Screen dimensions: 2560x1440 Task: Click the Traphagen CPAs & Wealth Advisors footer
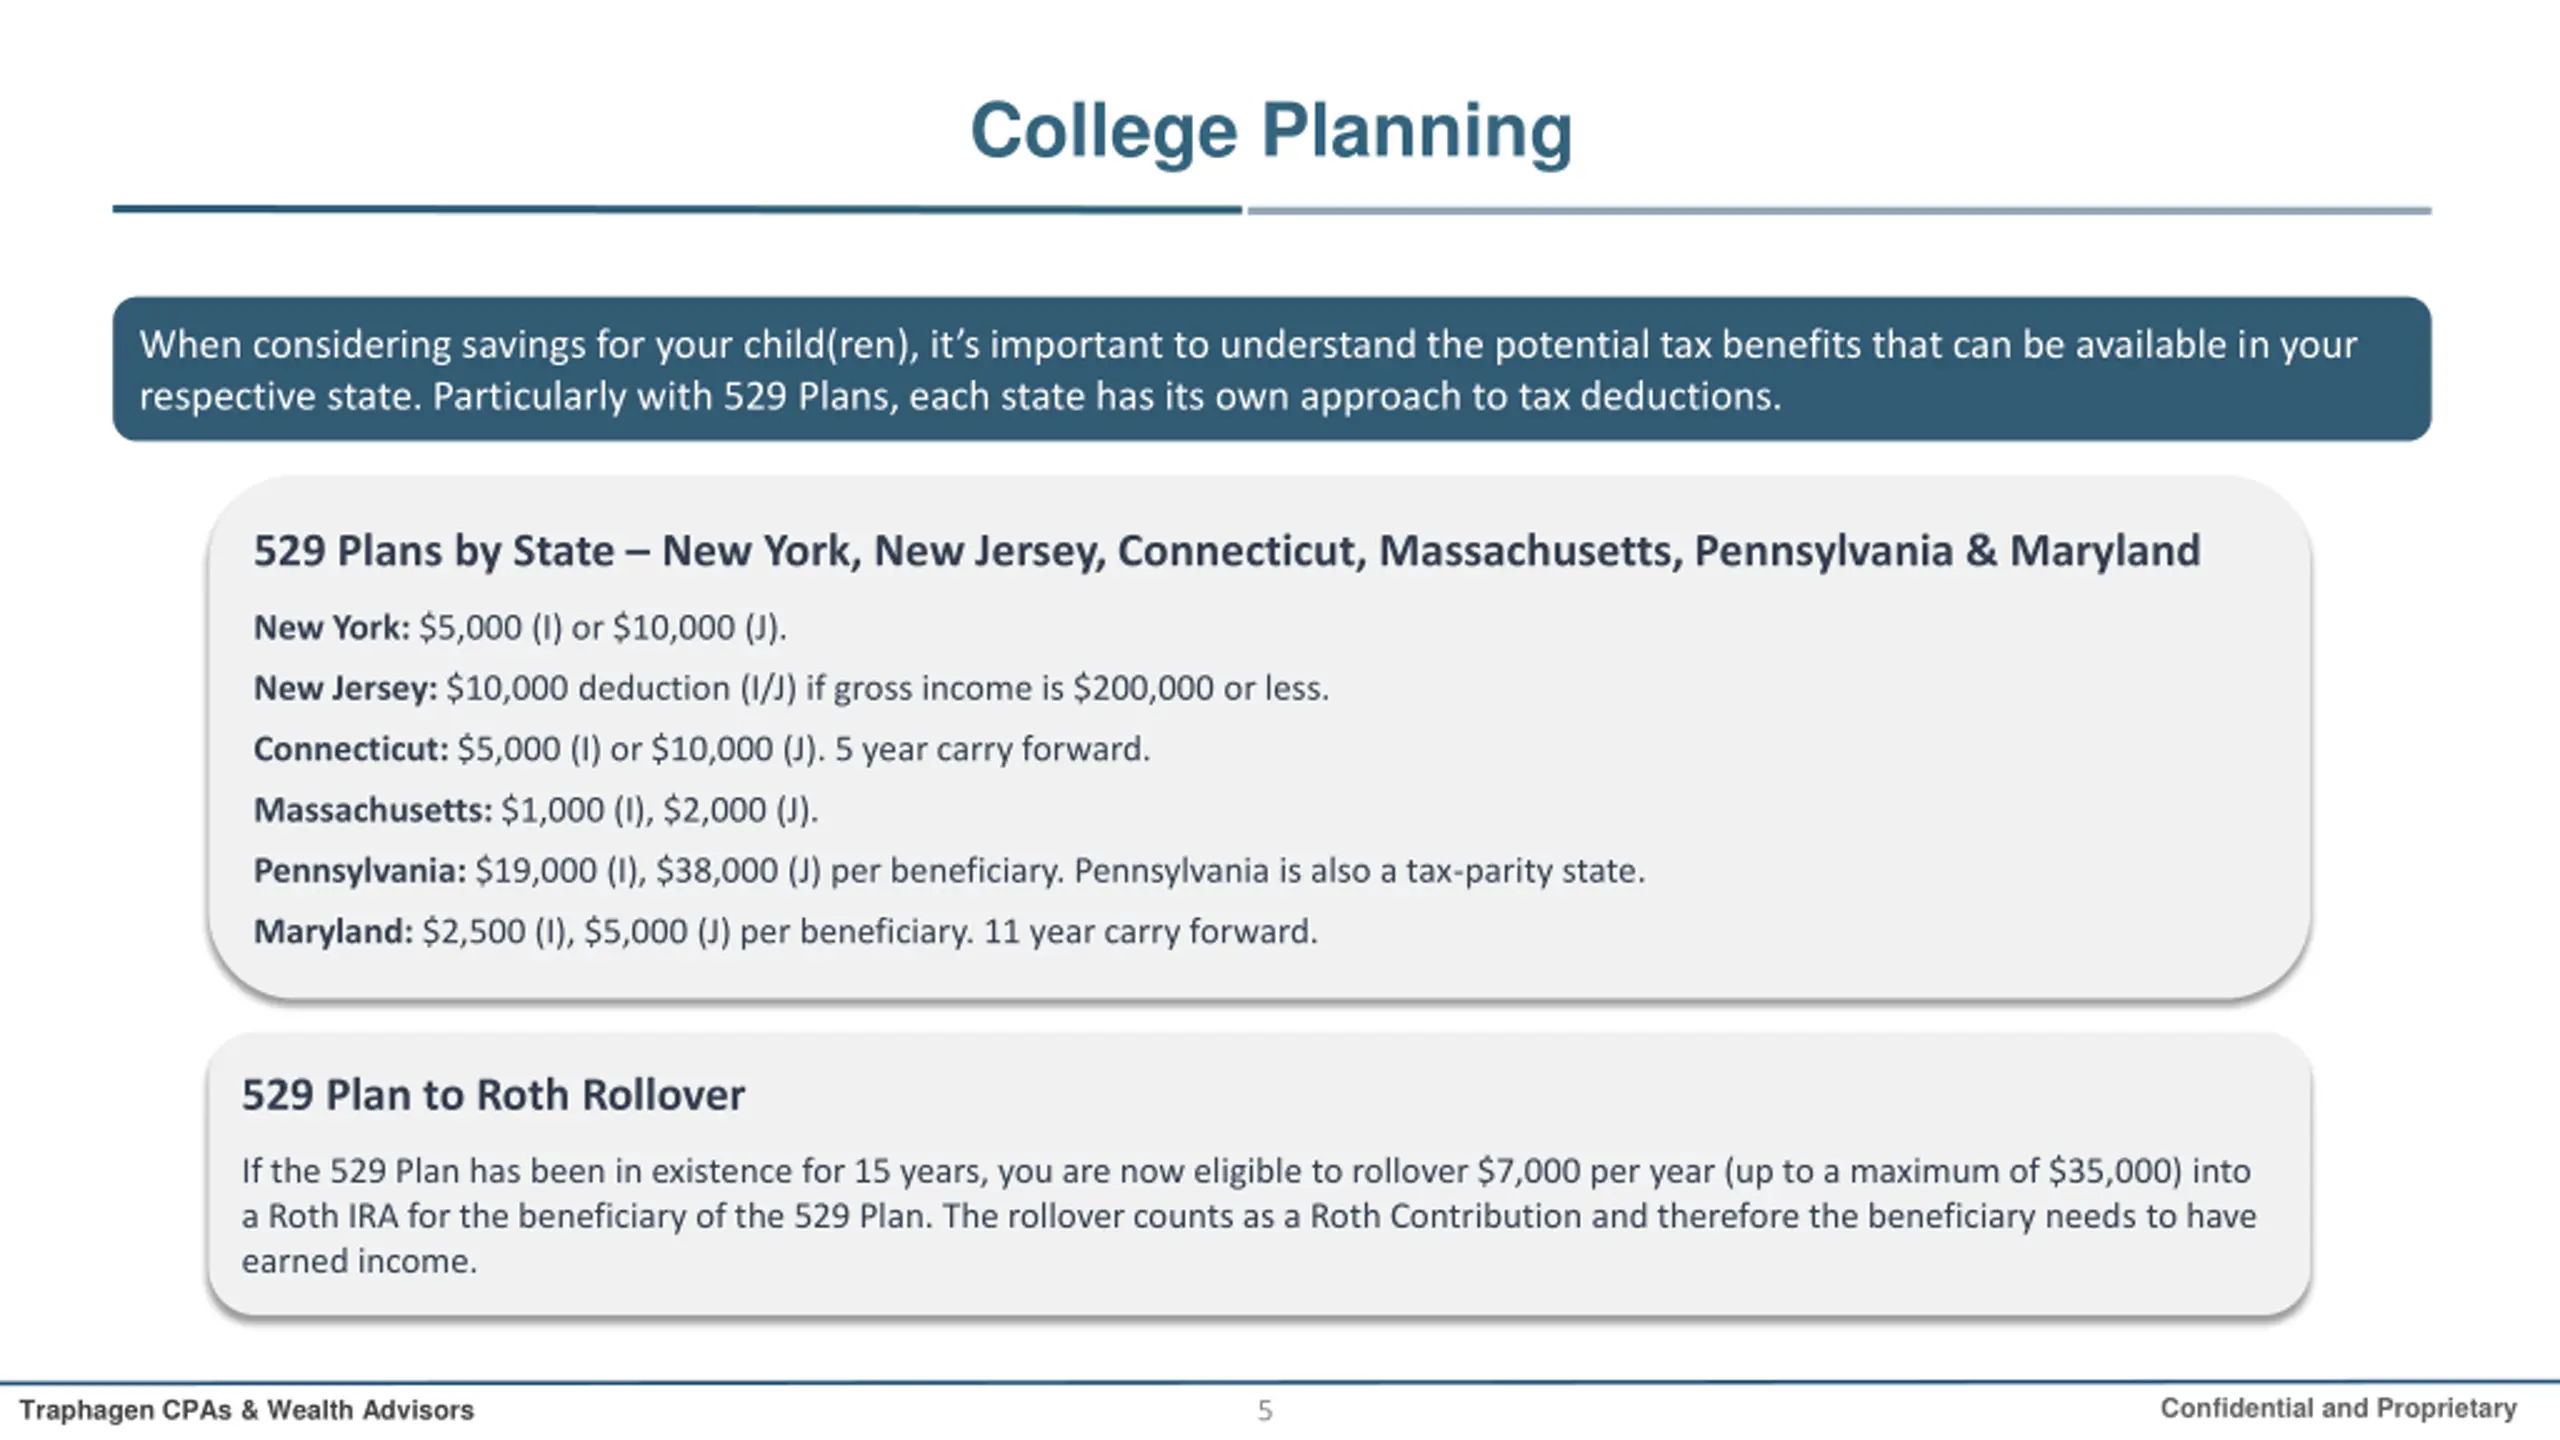(247, 1410)
